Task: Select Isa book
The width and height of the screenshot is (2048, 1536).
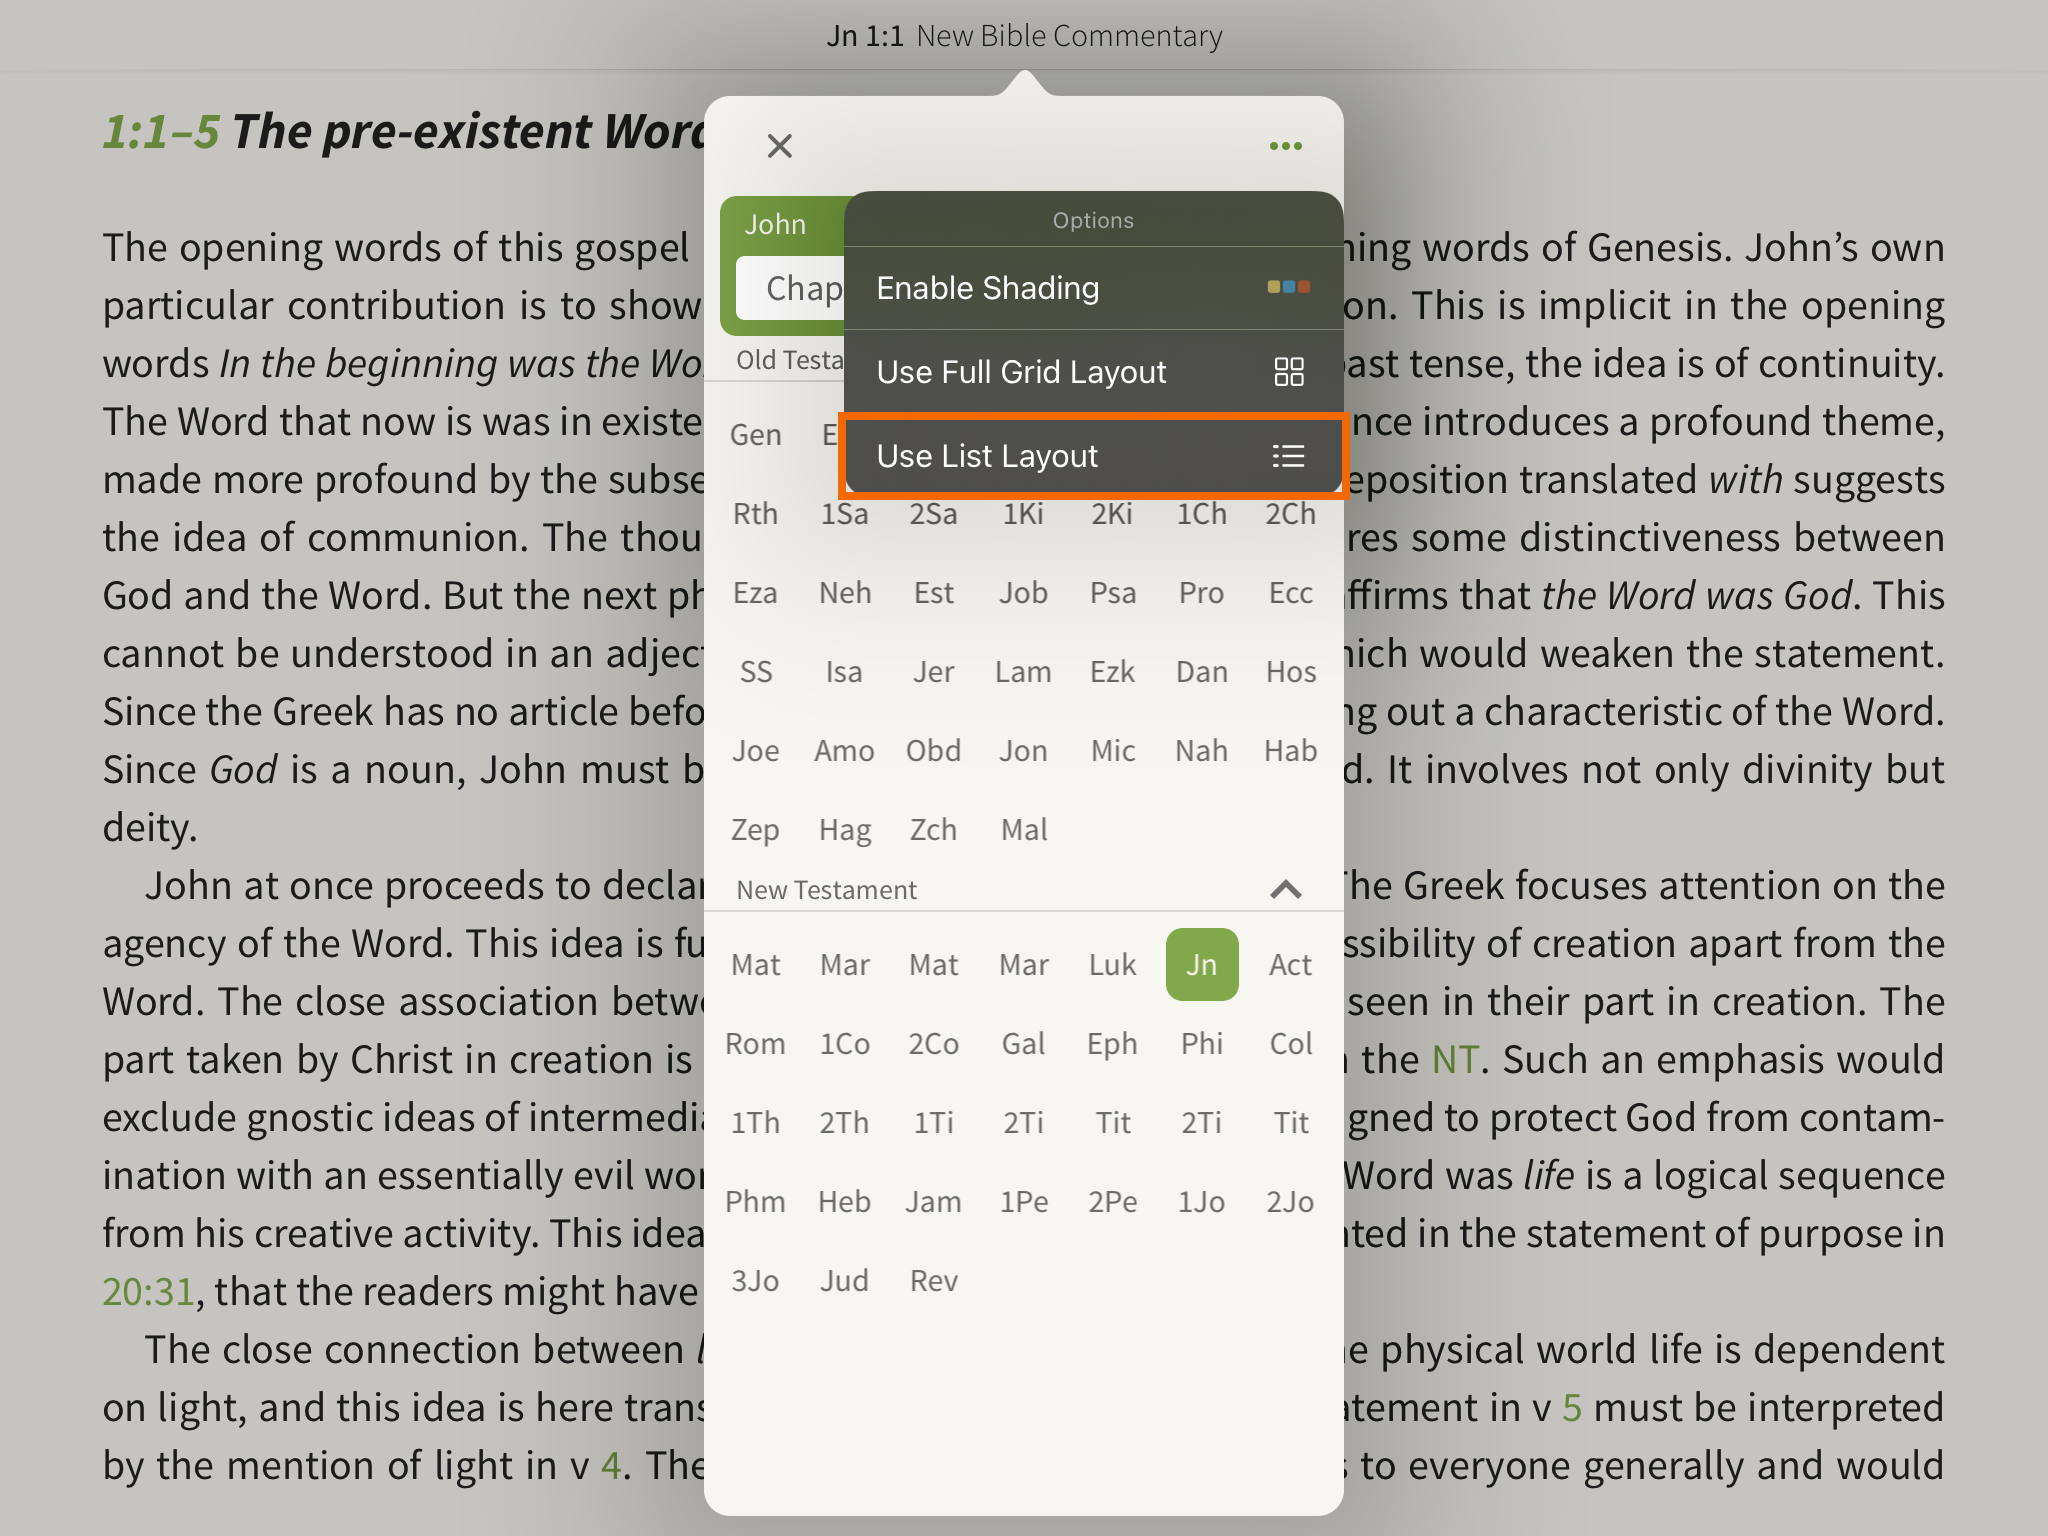Action: point(844,672)
